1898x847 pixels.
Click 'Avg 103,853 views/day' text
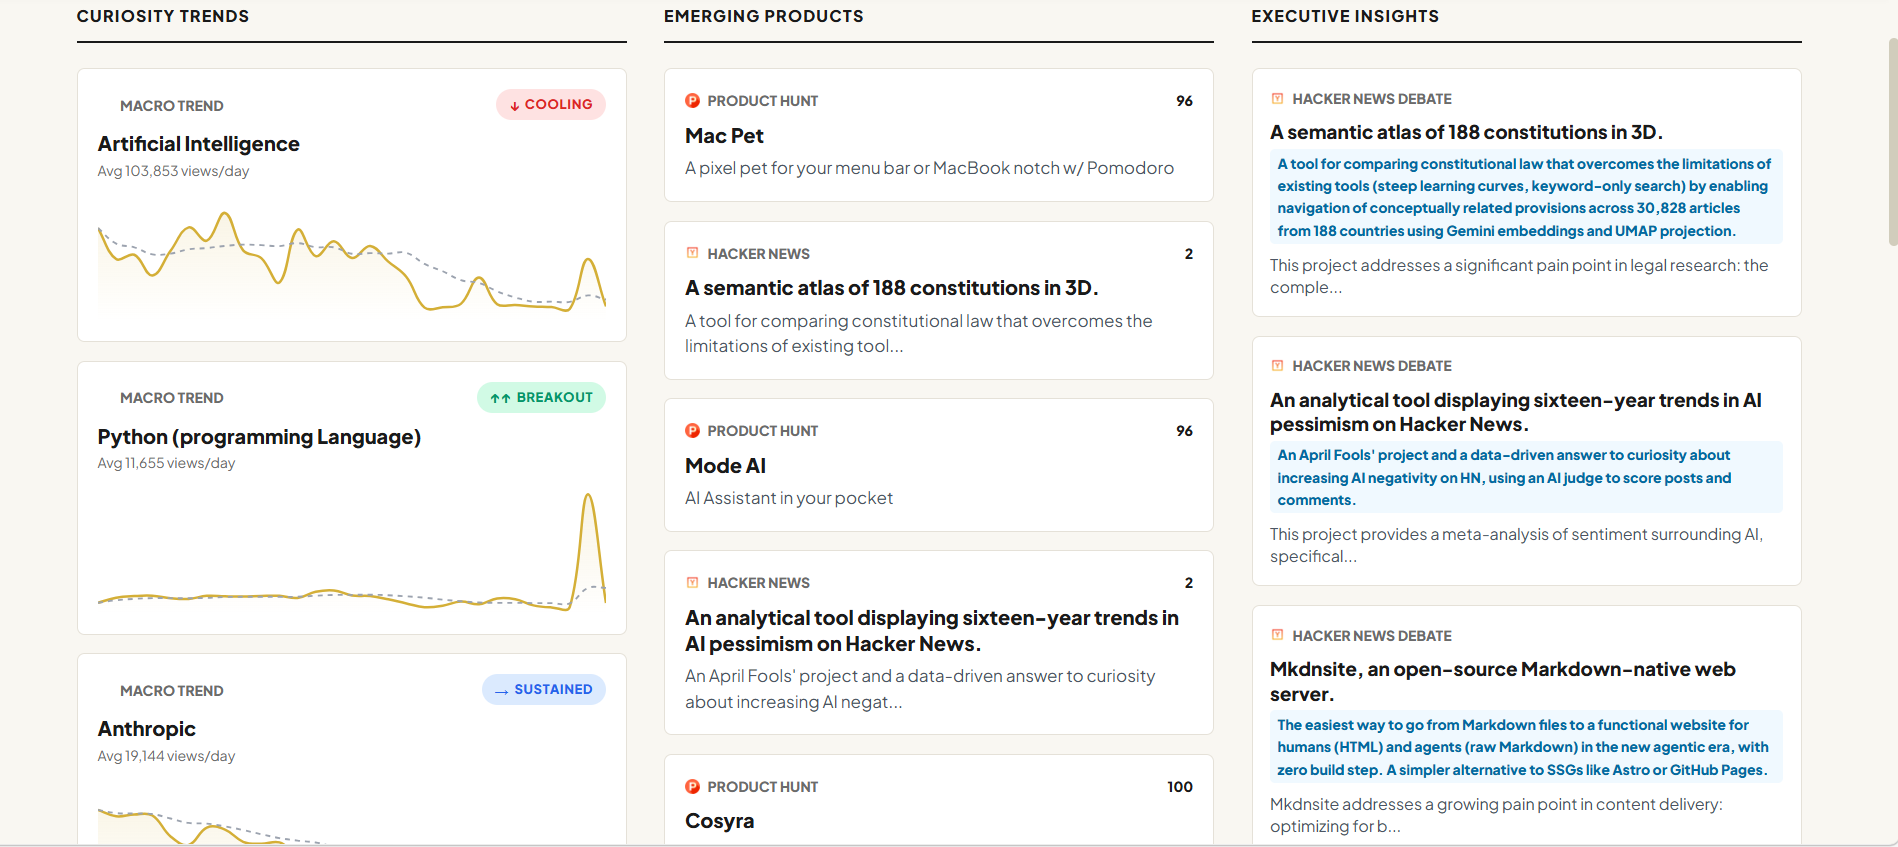[x=173, y=171]
